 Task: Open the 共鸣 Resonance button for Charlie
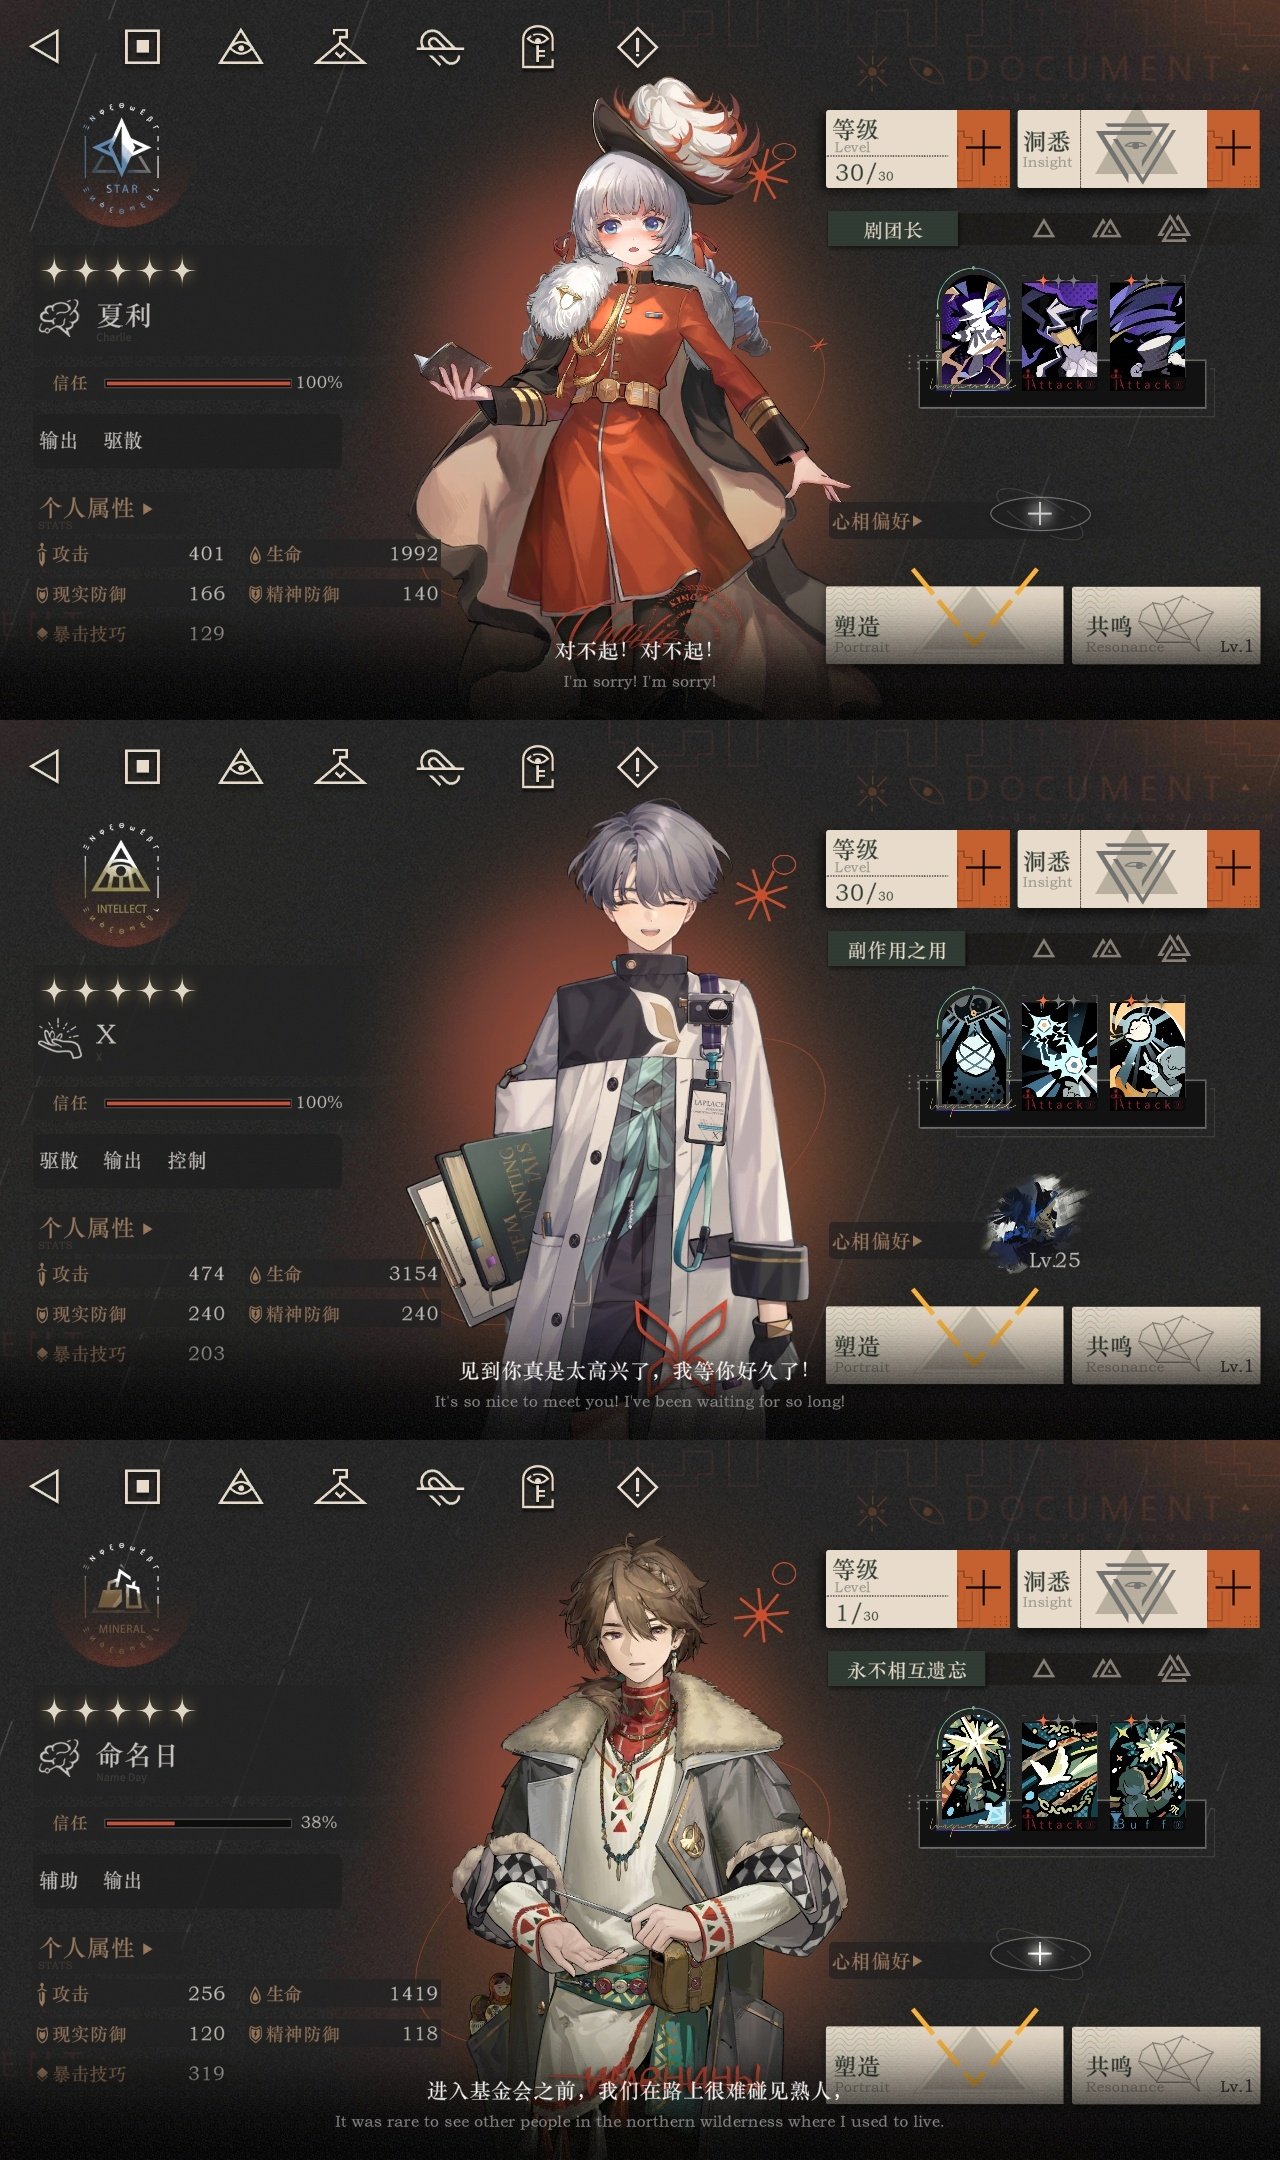(1166, 626)
